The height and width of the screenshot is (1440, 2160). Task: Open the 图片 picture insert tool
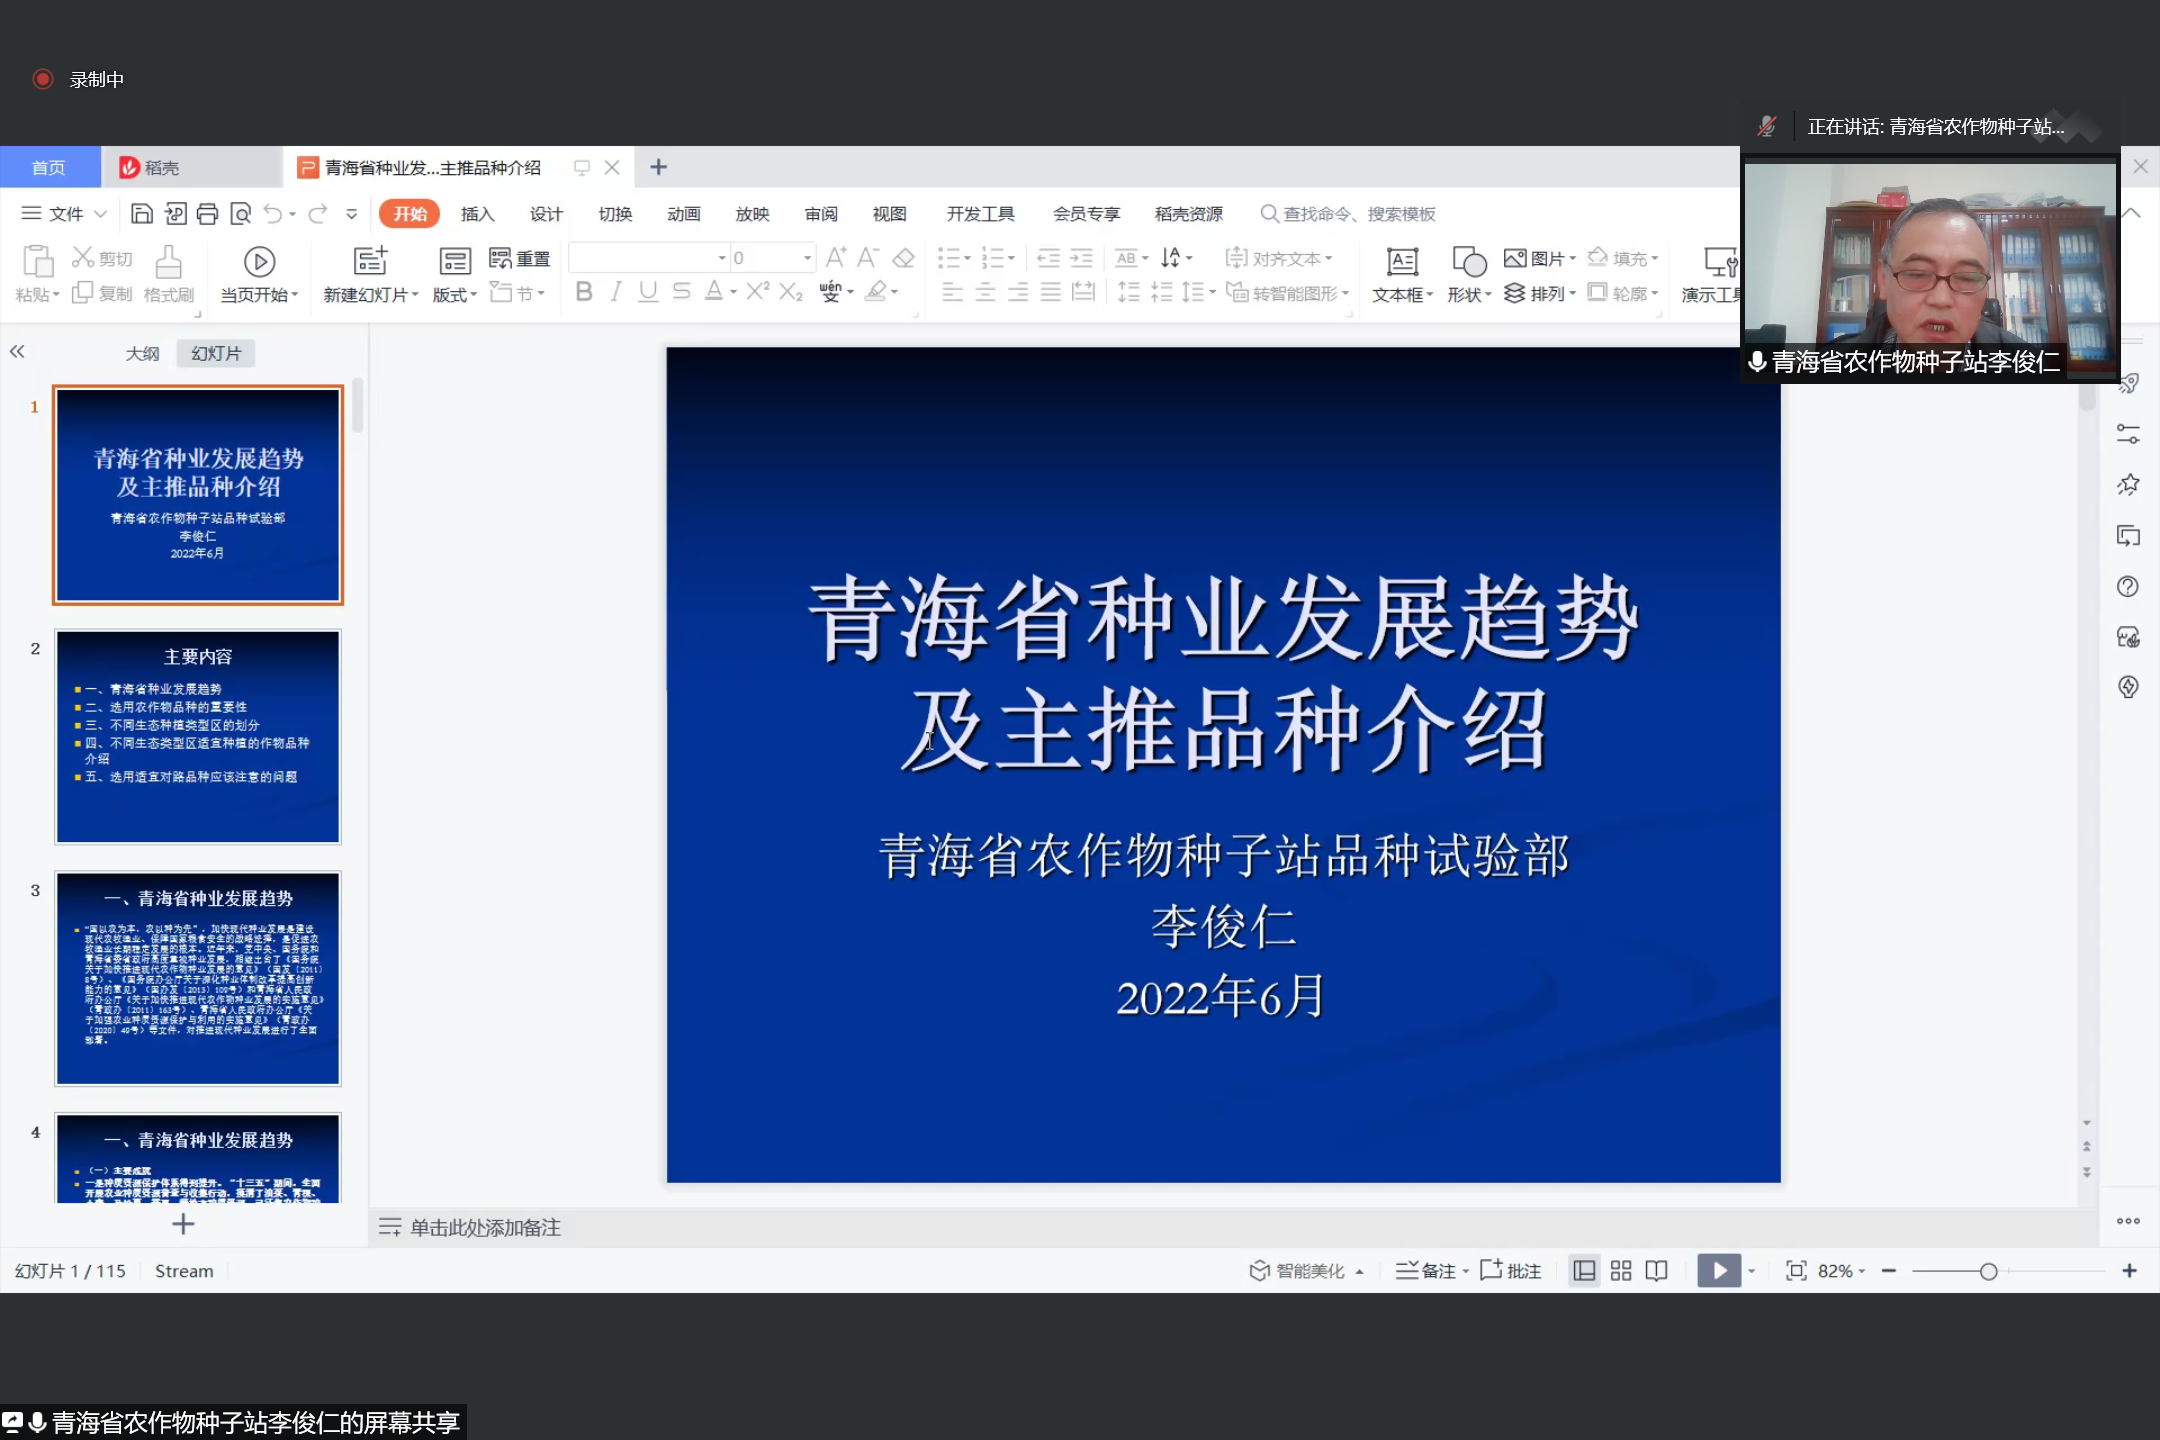[1539, 259]
